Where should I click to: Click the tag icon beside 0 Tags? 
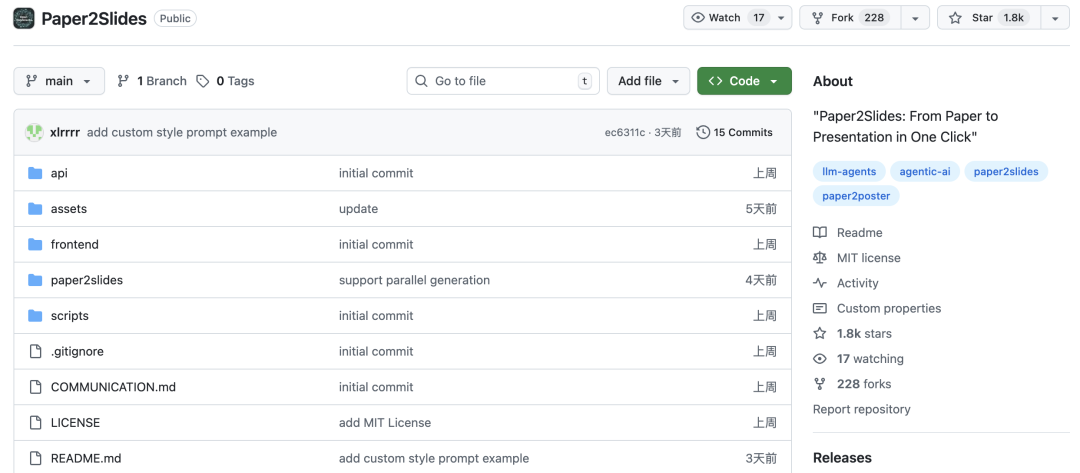tap(203, 81)
